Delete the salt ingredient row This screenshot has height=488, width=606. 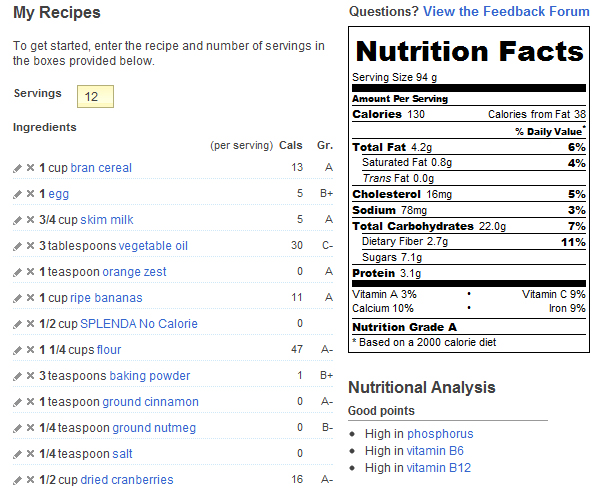pos(30,454)
